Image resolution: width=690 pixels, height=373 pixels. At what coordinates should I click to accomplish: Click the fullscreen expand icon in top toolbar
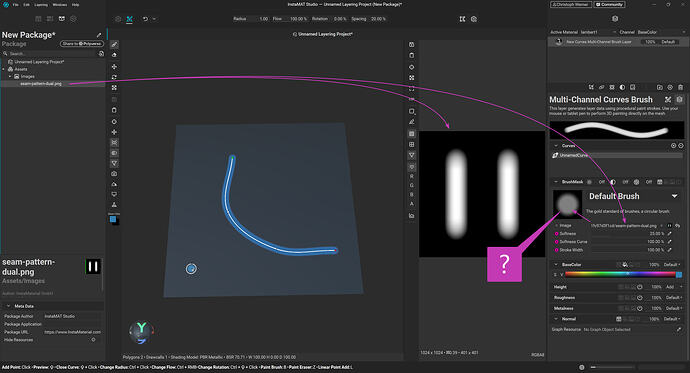coord(462,19)
